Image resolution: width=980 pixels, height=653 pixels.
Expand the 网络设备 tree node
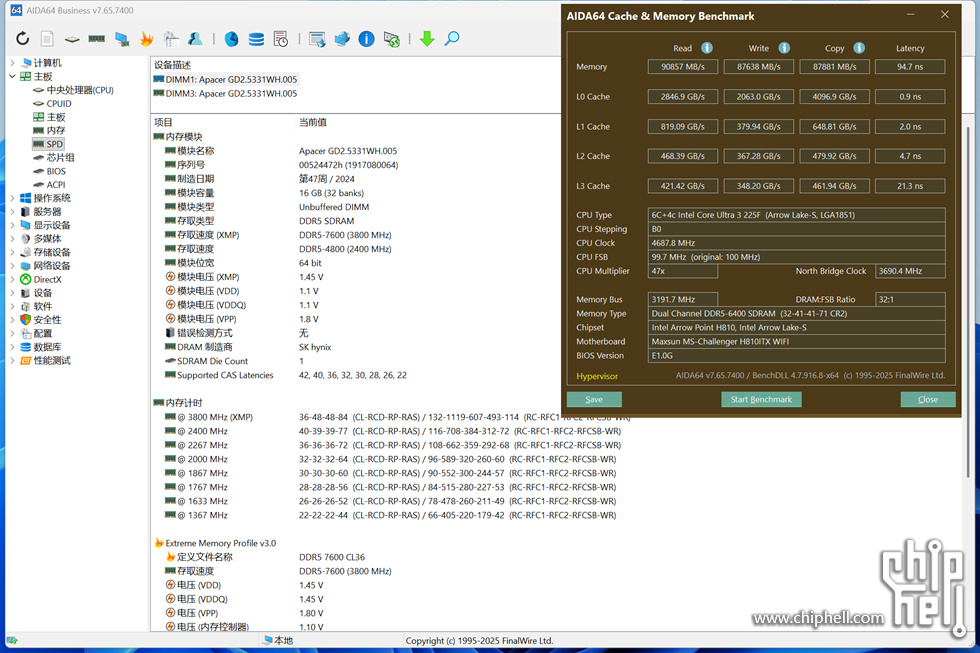(x=12, y=266)
